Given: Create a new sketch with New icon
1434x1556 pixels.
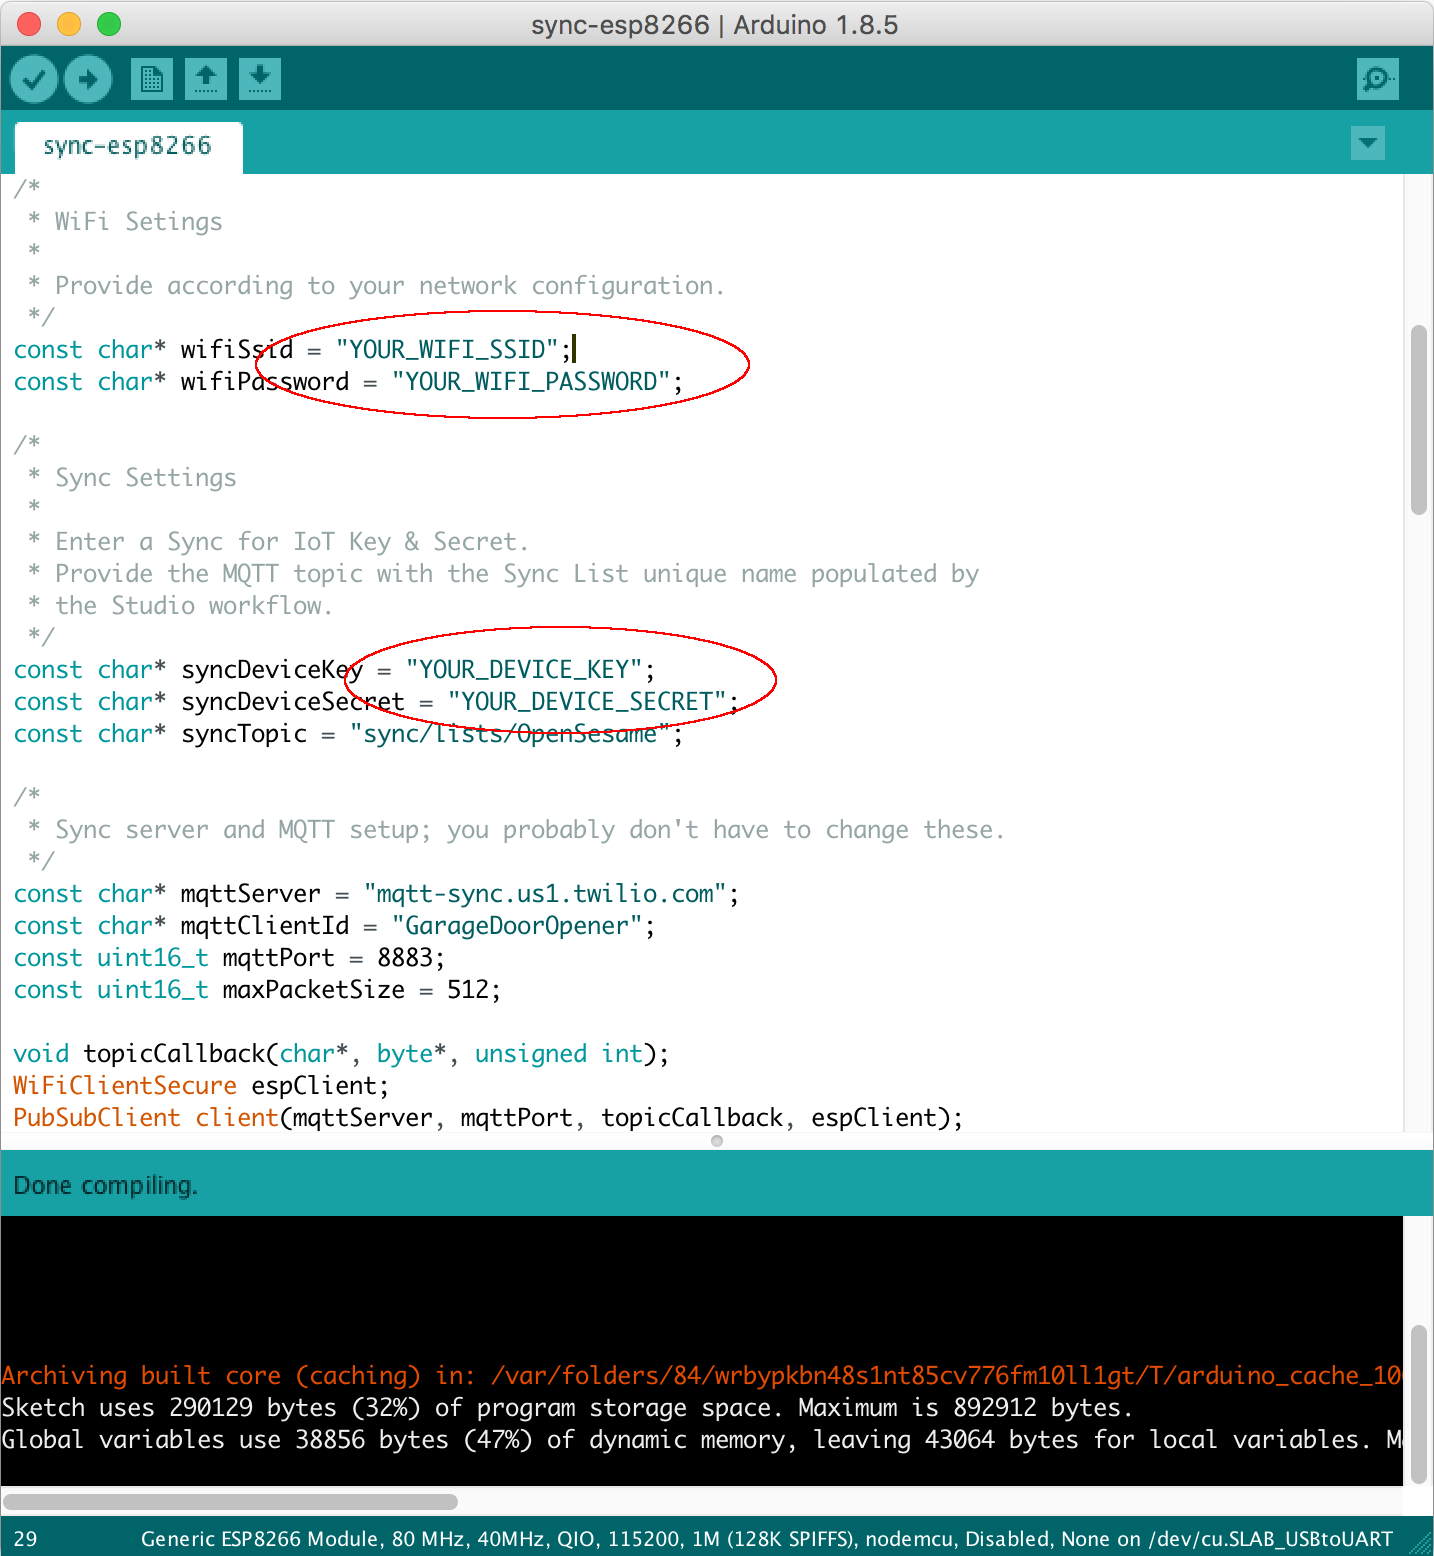Looking at the screenshot, I should (x=152, y=79).
